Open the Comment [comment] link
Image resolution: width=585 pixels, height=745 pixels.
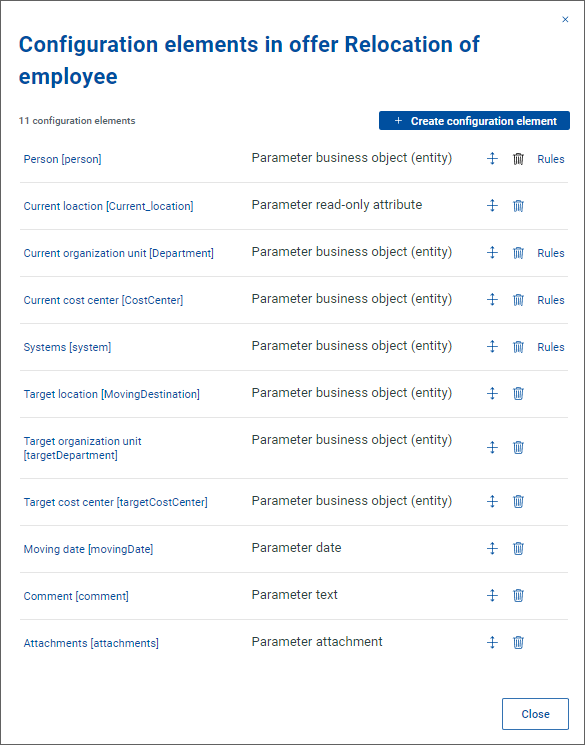tap(76, 596)
